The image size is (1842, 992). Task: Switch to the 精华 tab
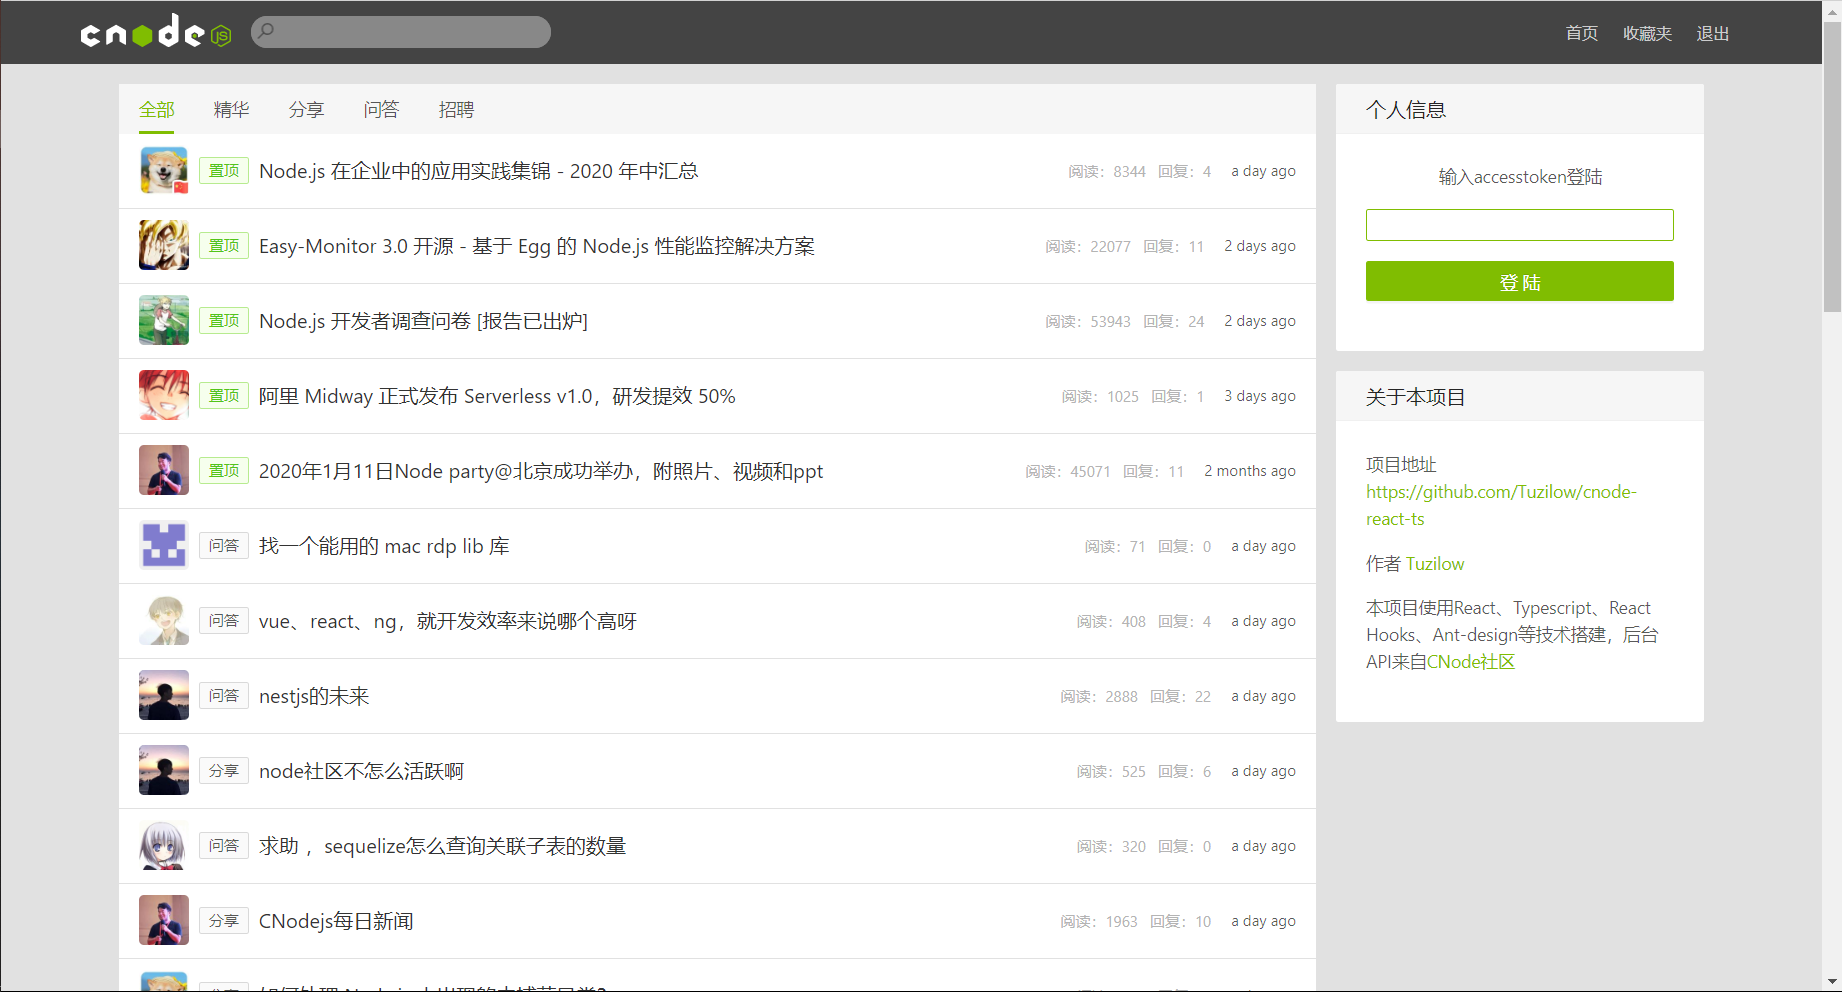(x=231, y=109)
